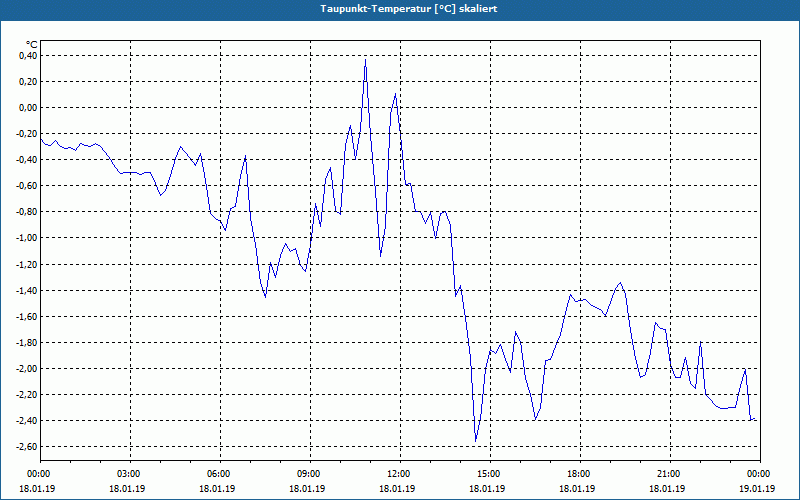Select the positive 0,40 y-axis label
The image size is (800, 500).
(x=28, y=55)
